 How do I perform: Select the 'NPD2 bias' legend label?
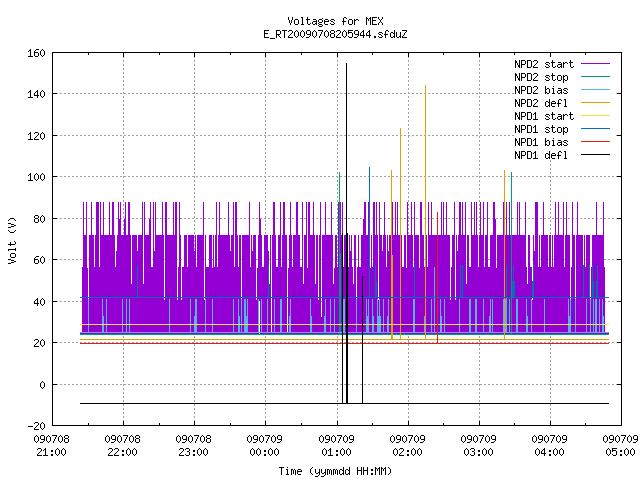(x=541, y=90)
